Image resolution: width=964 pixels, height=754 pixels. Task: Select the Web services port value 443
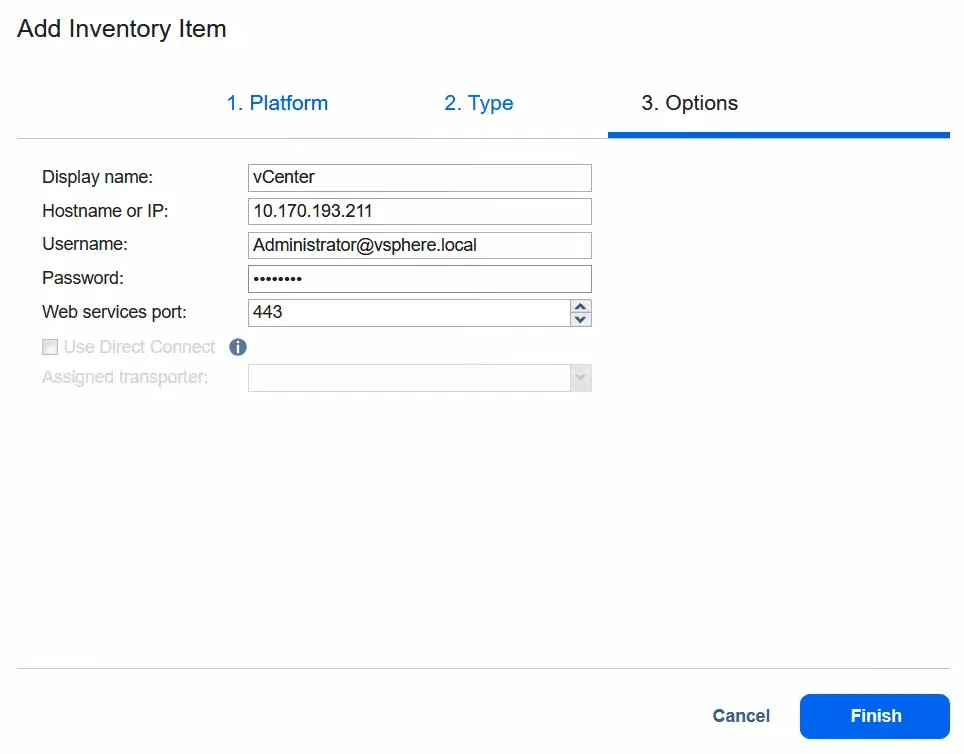[410, 312]
